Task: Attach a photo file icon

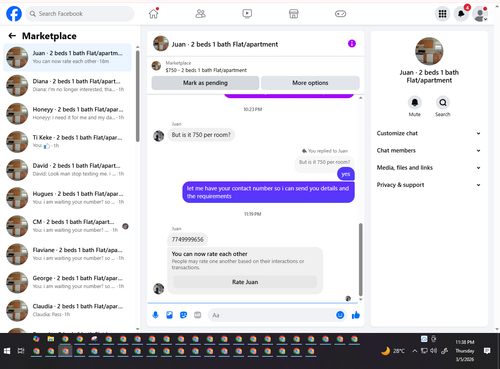Action: click(x=169, y=315)
